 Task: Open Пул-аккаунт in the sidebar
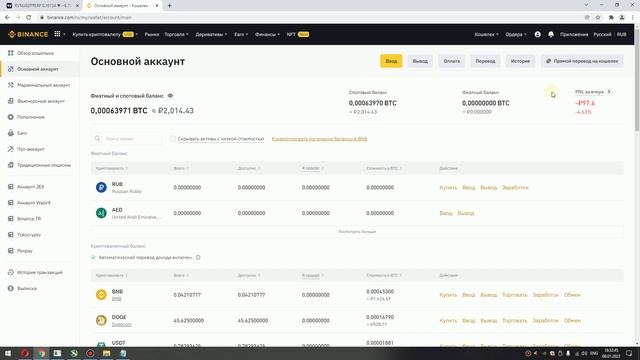(x=31, y=149)
